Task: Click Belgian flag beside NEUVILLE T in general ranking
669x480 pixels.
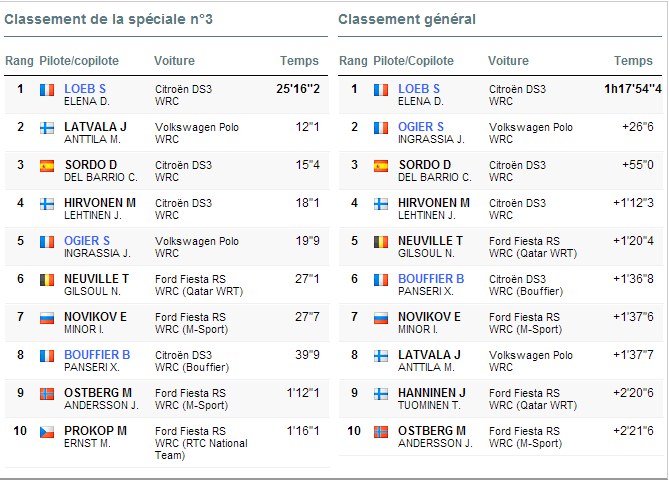Action: coord(381,242)
